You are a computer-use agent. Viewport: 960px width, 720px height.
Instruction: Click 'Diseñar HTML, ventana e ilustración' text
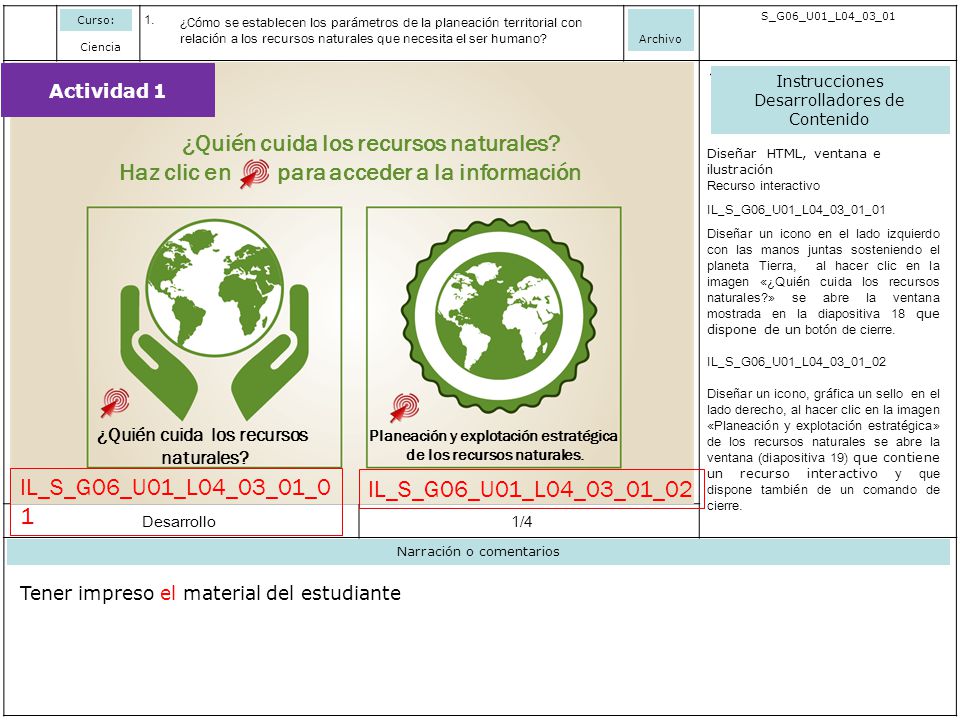pos(793,161)
